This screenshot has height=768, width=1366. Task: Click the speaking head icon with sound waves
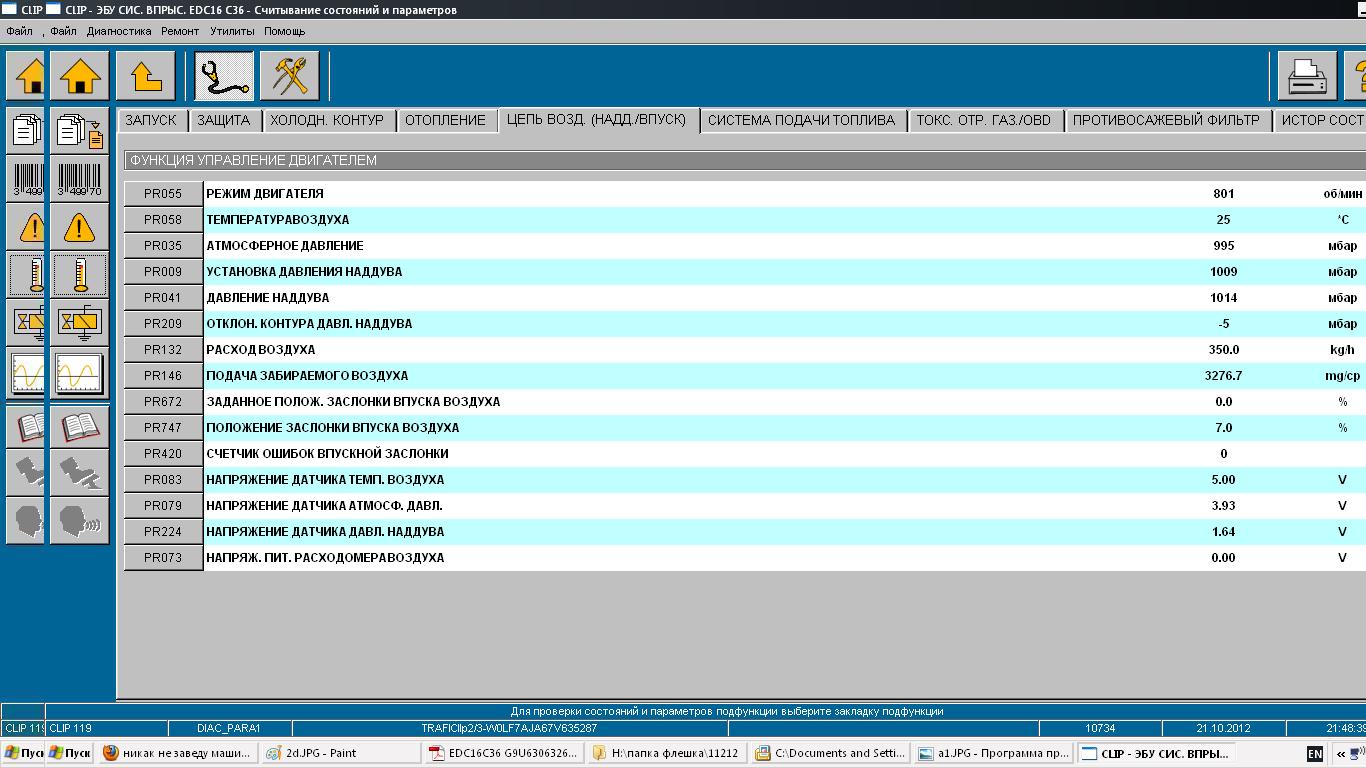[x=79, y=521]
